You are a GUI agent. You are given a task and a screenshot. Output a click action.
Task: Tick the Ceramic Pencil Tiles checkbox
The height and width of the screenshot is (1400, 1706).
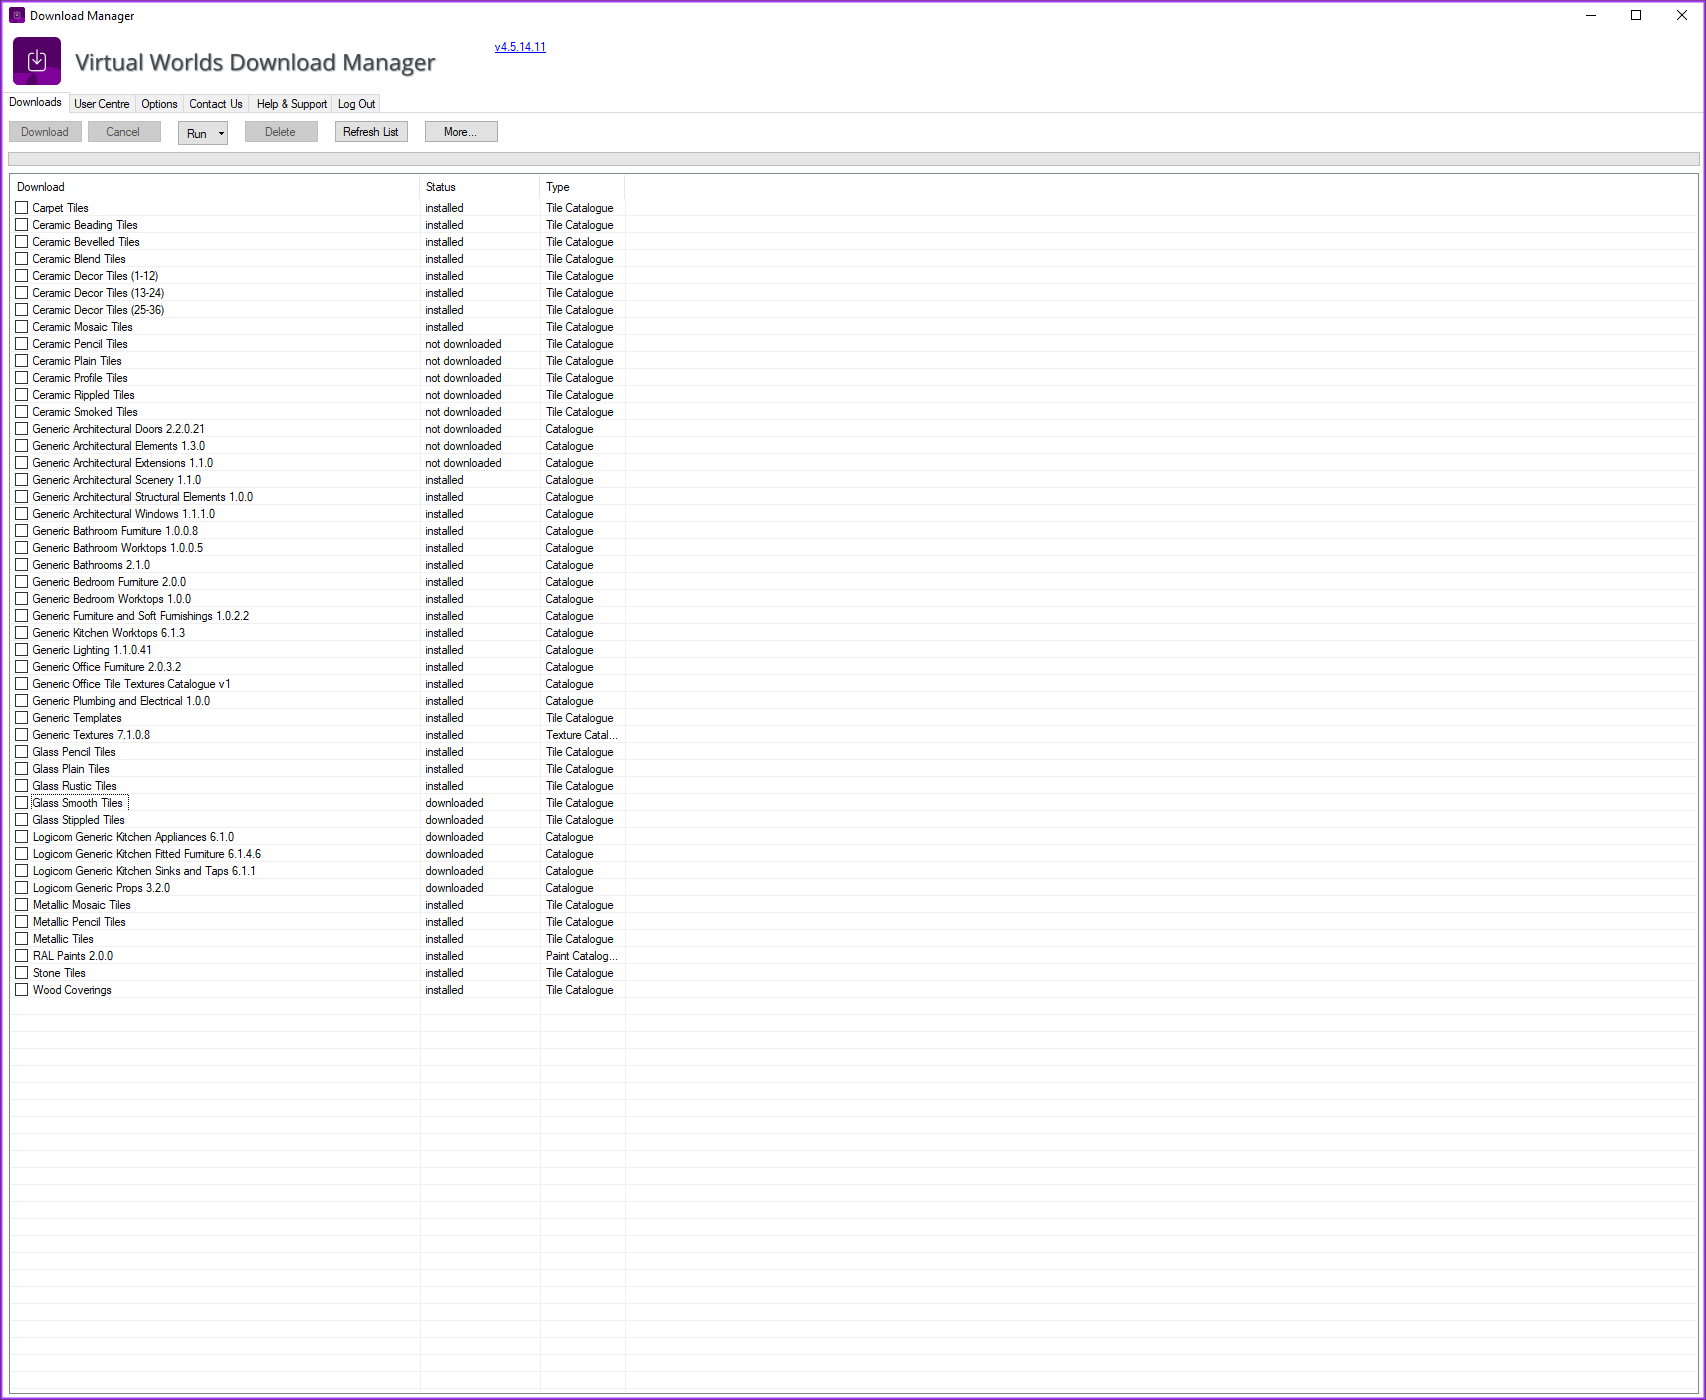[x=21, y=344]
